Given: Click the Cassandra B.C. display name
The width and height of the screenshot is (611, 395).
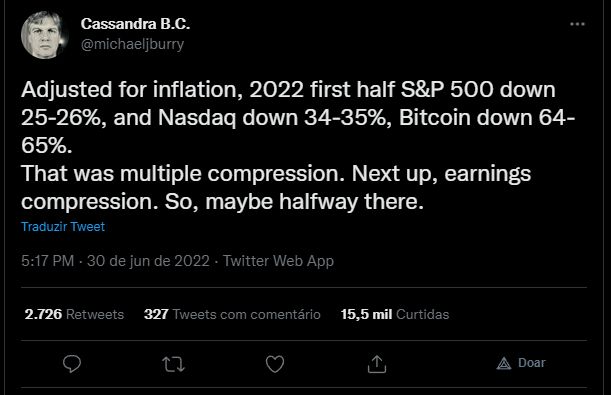Looking at the screenshot, I should coord(135,24).
